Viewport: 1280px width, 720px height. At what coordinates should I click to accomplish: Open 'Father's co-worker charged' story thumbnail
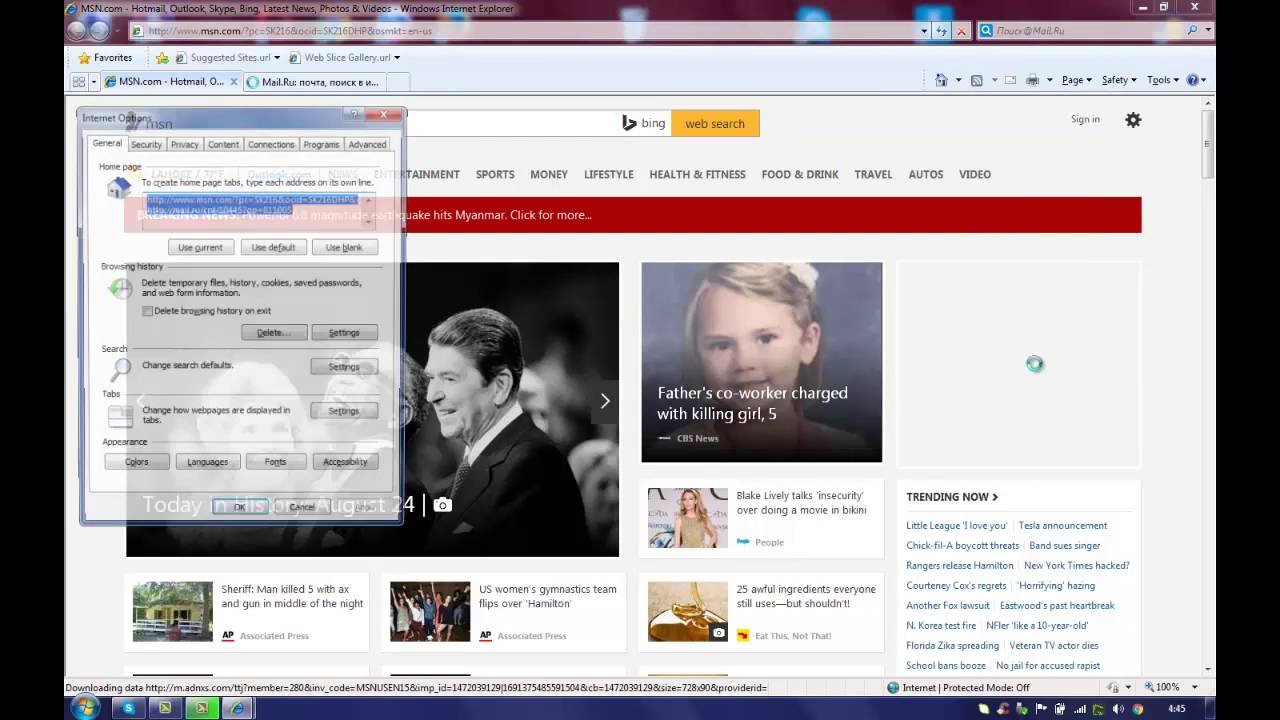762,362
